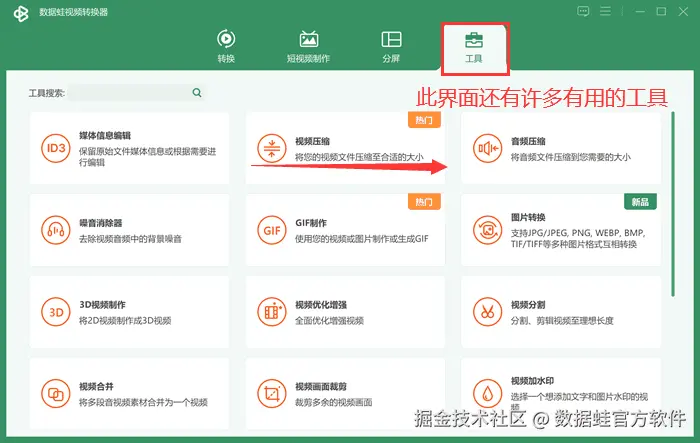The width and height of the screenshot is (700, 443).
Task: Click description 将多段音视频素材合并为一个视频
Action: (x=143, y=402)
